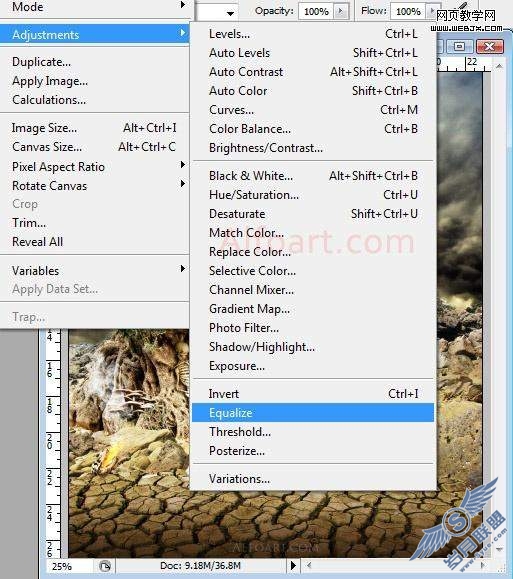This screenshot has height=579, width=513.
Task: Click the Opacity value field
Action: (316, 11)
